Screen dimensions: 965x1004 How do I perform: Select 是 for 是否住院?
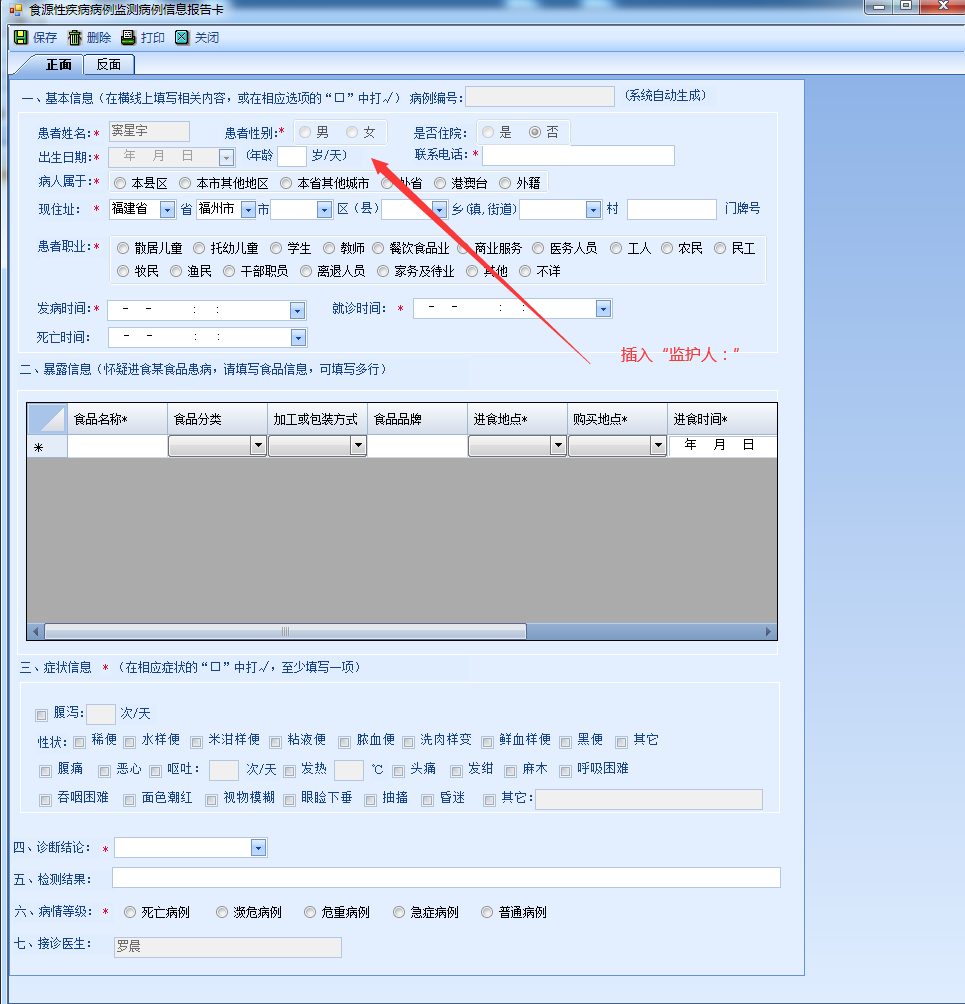pyautogui.click(x=489, y=133)
